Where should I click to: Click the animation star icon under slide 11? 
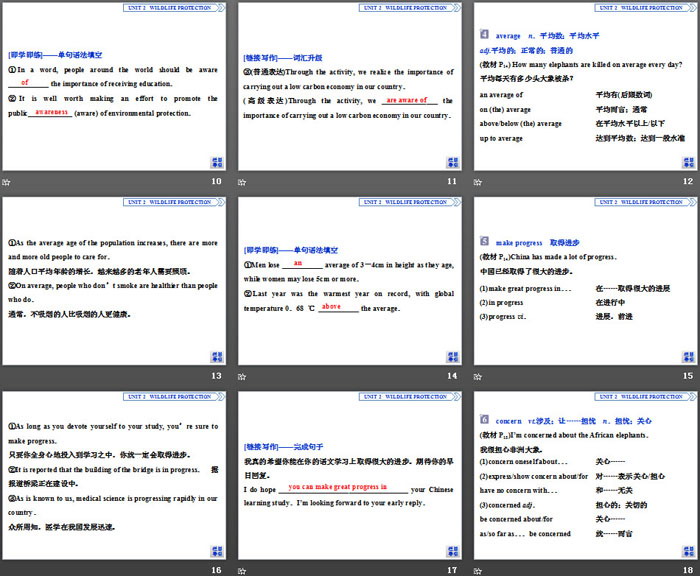pyautogui.click(x=242, y=182)
